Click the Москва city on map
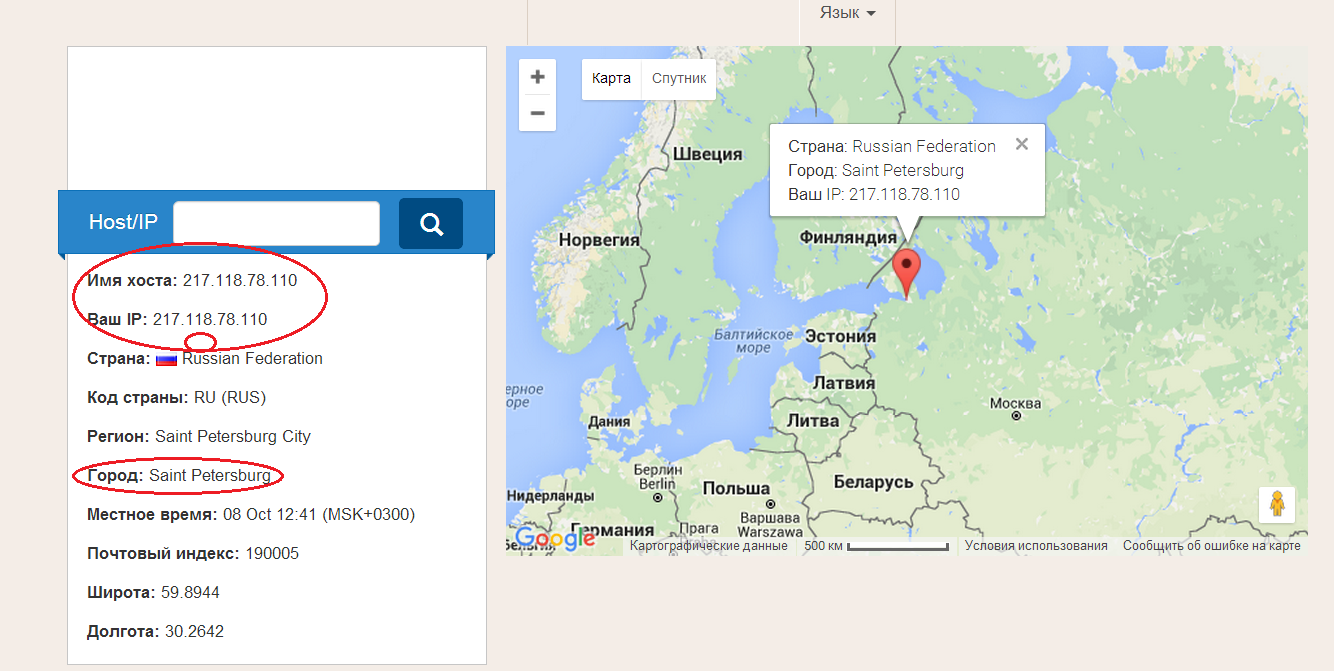 1015,405
